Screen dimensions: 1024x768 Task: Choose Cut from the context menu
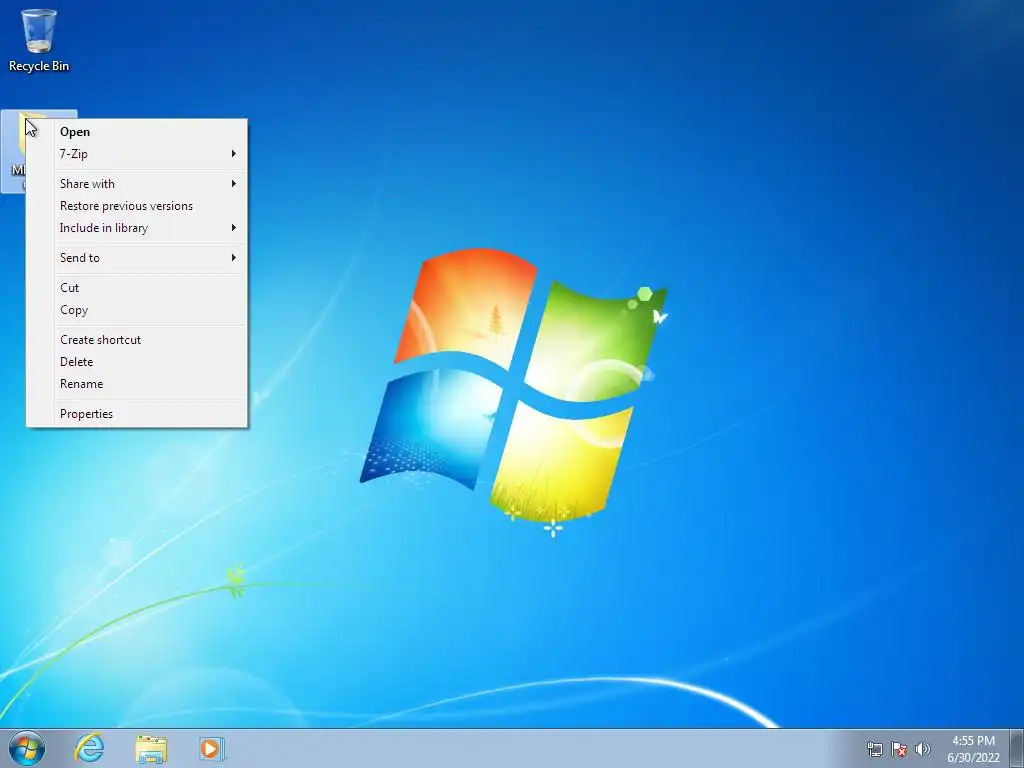[x=136, y=288]
